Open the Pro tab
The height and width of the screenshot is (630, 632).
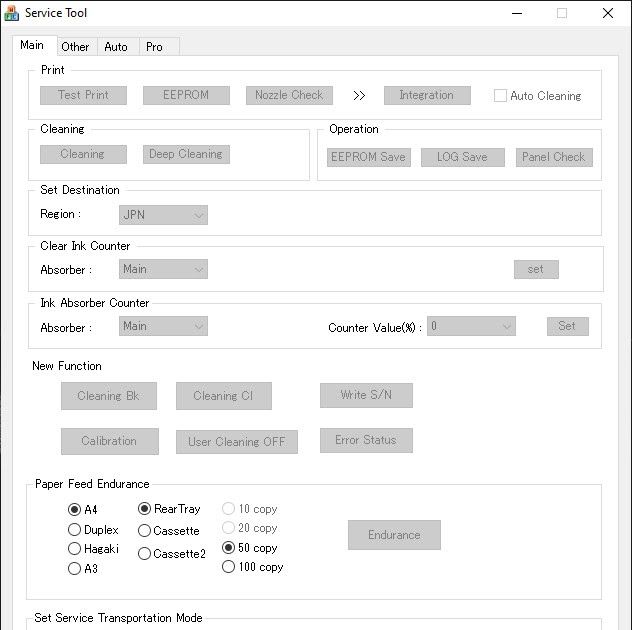[x=154, y=46]
